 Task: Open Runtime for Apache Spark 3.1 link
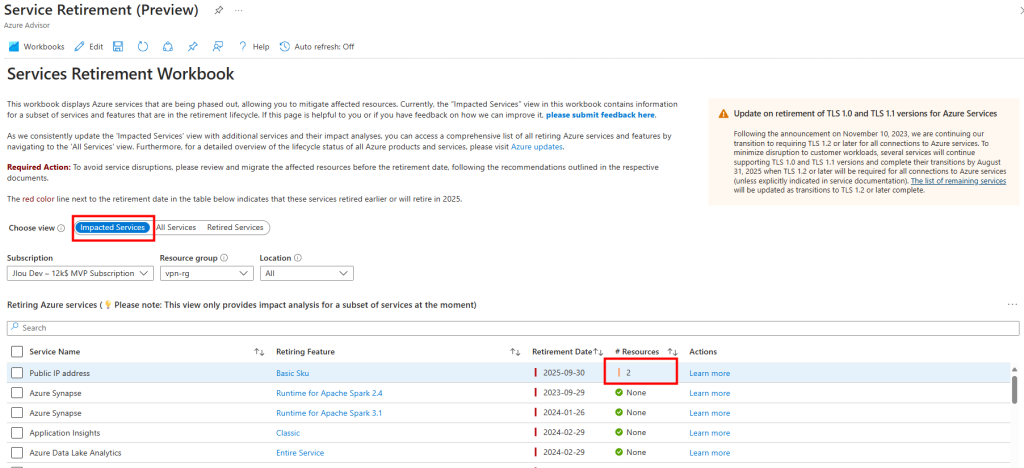[x=329, y=413]
